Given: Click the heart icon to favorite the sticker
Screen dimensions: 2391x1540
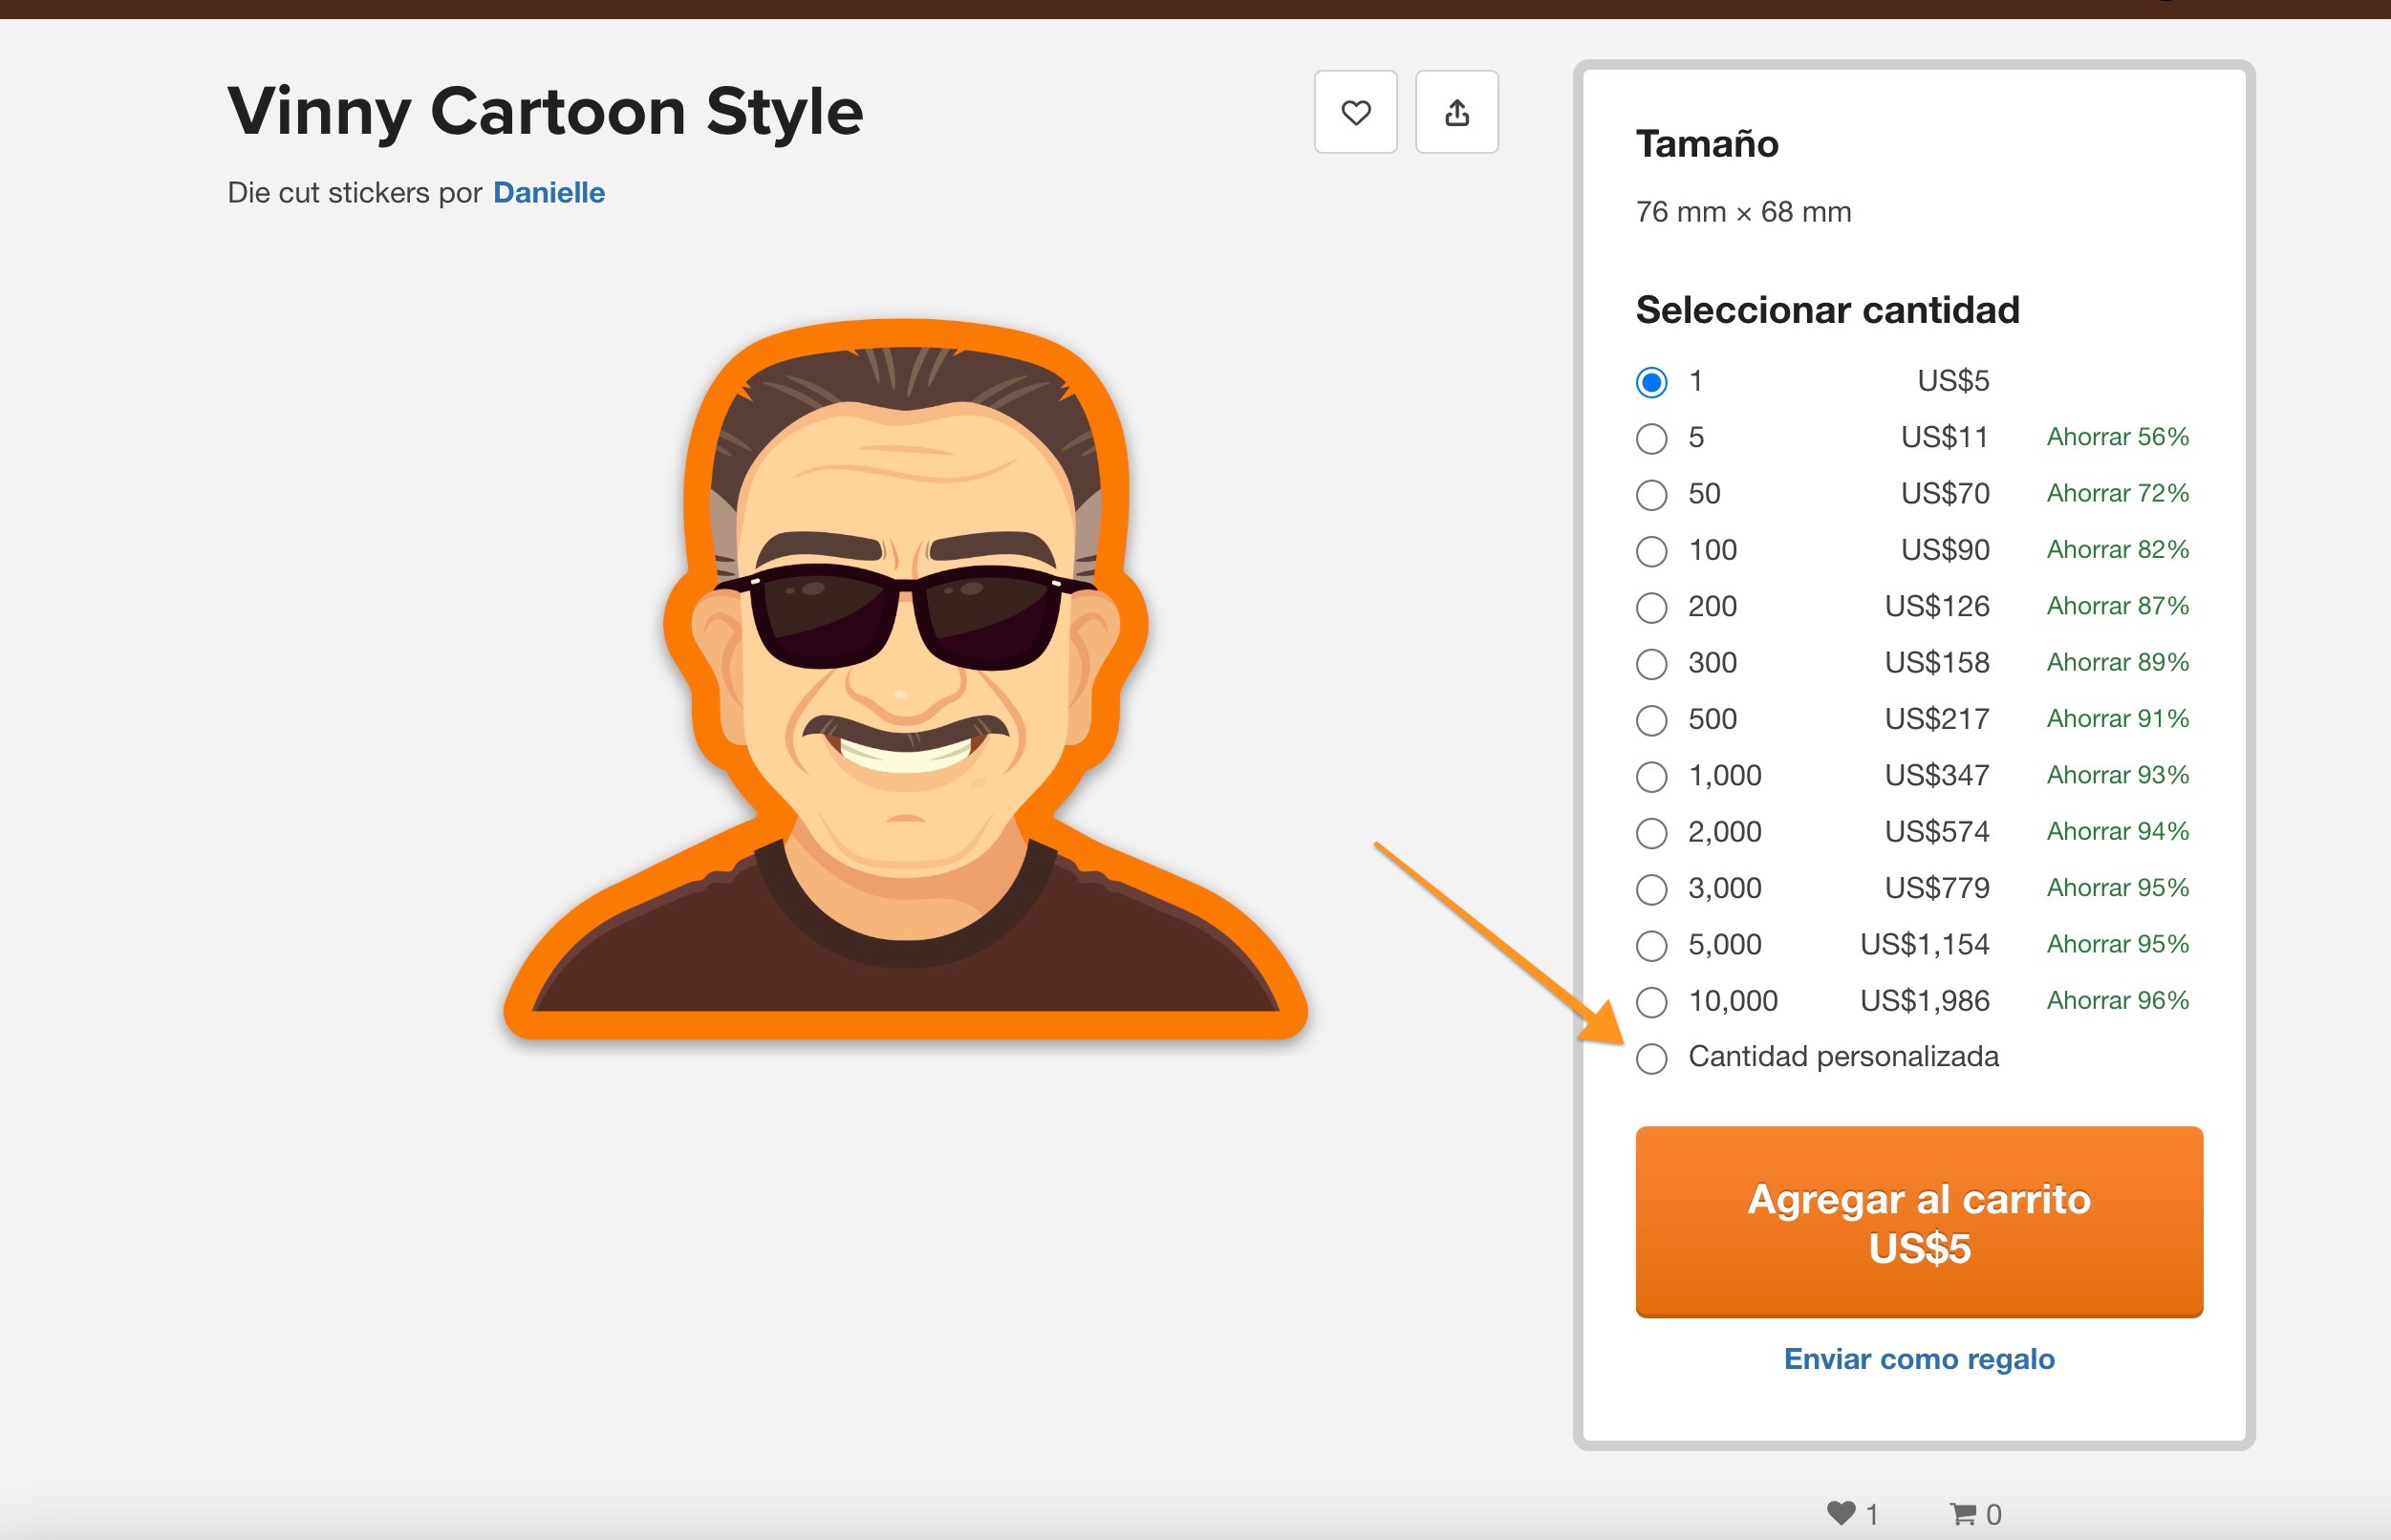Looking at the screenshot, I should [x=1356, y=113].
